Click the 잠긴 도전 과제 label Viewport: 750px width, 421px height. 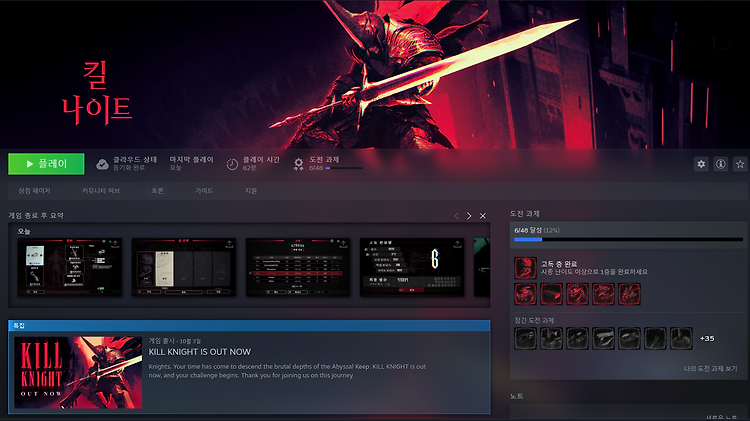(534, 320)
